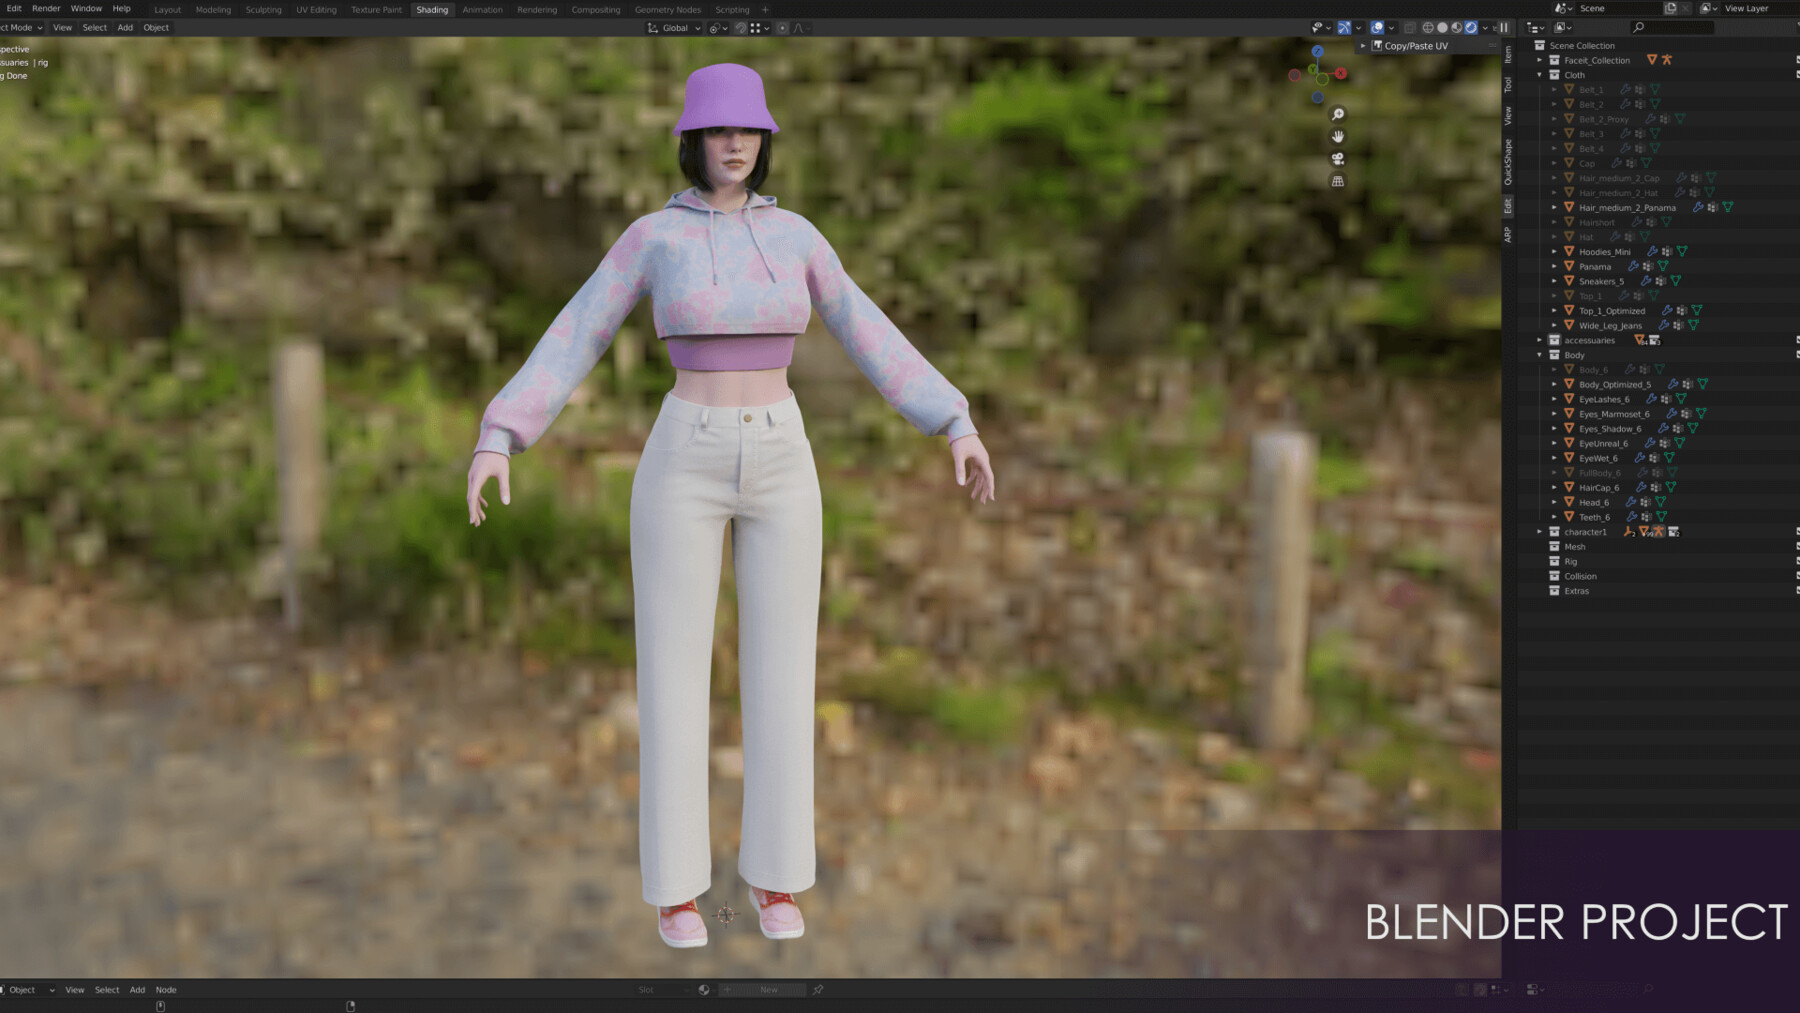Viewport: 1800px width, 1013px height.
Task: Expand the Faceit_Collection row
Action: [x=1540, y=60]
